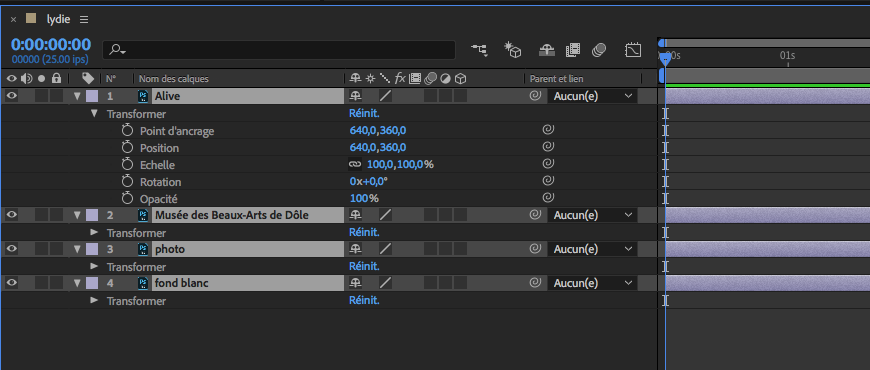
Task: Click the Musée des Beaux-Arts de Dôle shy switch
Action: click(355, 215)
